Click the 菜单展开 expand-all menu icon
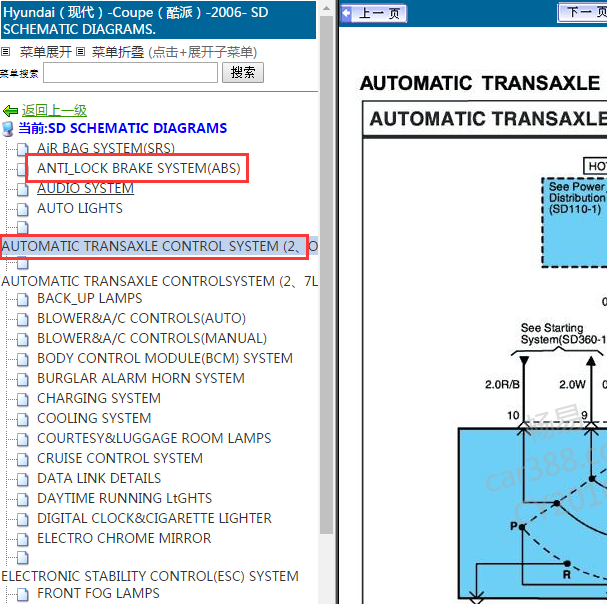The width and height of the screenshot is (607, 604). [x=5, y=51]
